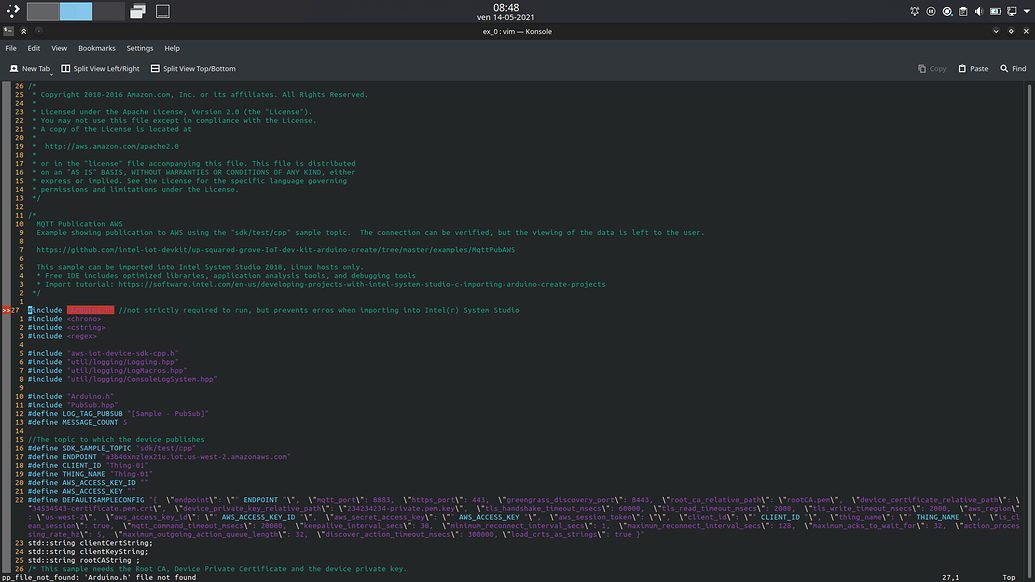
Task: Click the Klipper clipboard tray icon
Action: 963,11
